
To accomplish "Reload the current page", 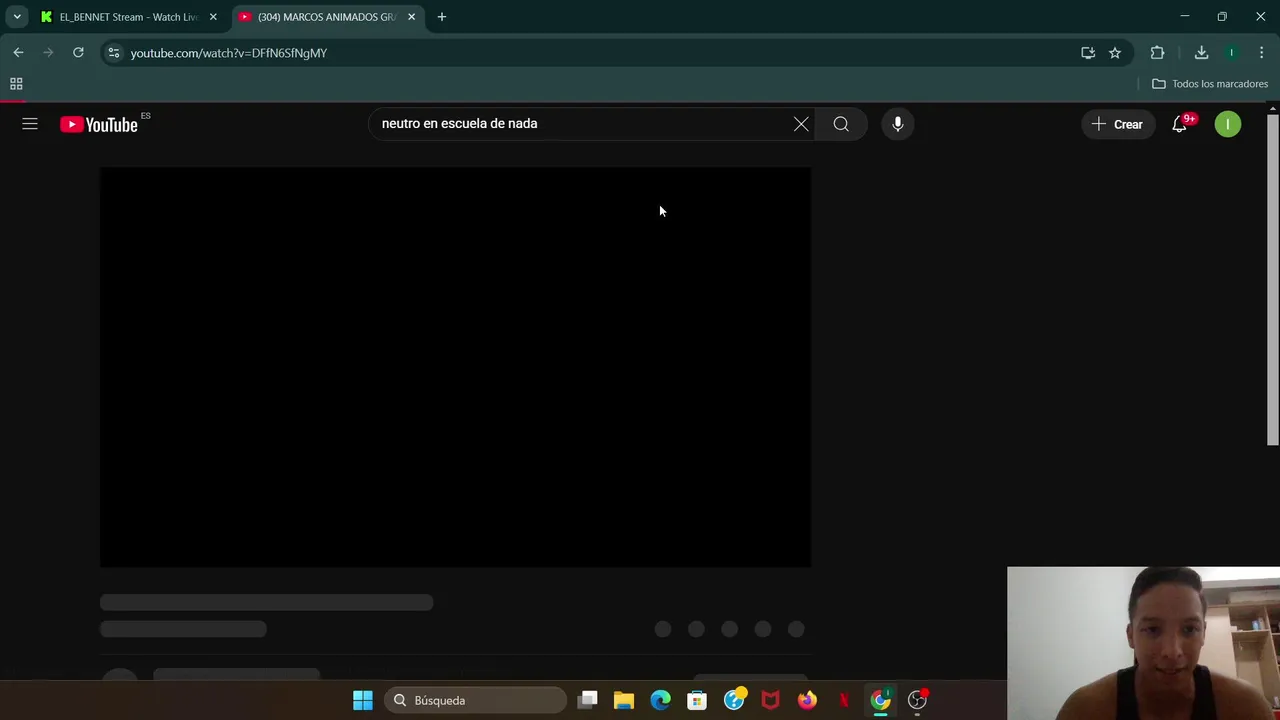I will coord(78,53).
